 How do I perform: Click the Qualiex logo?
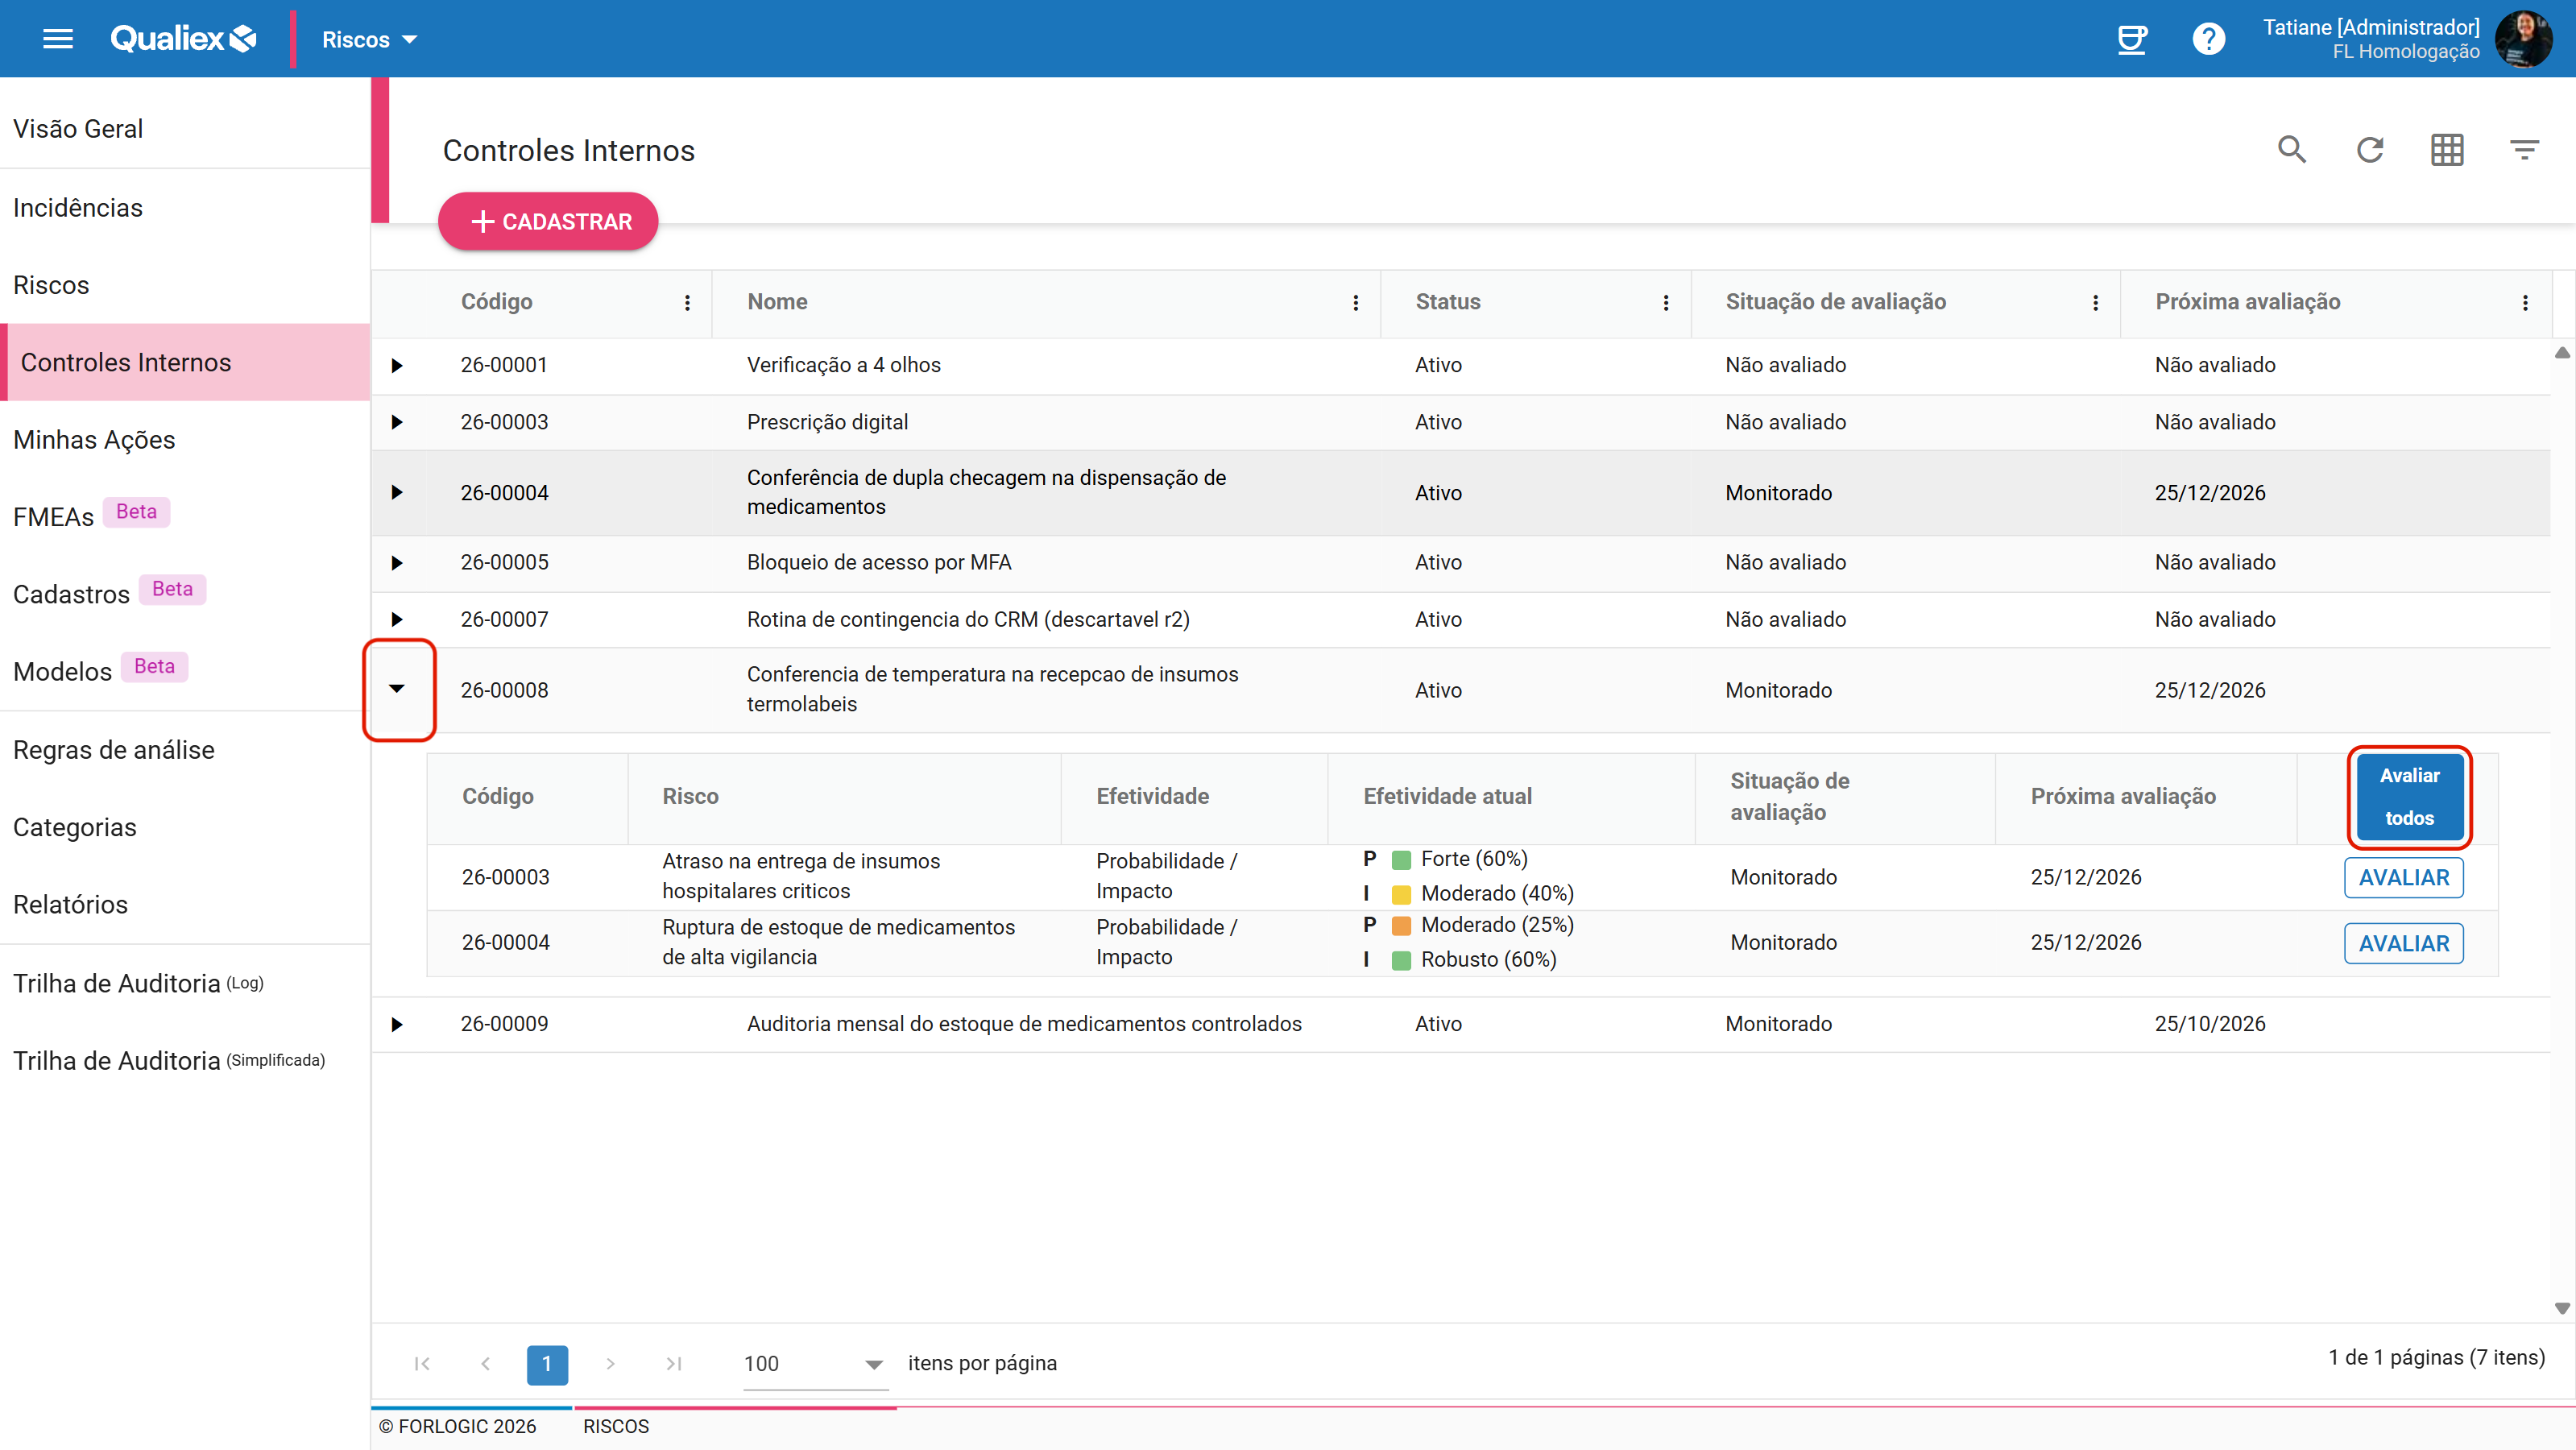183,39
